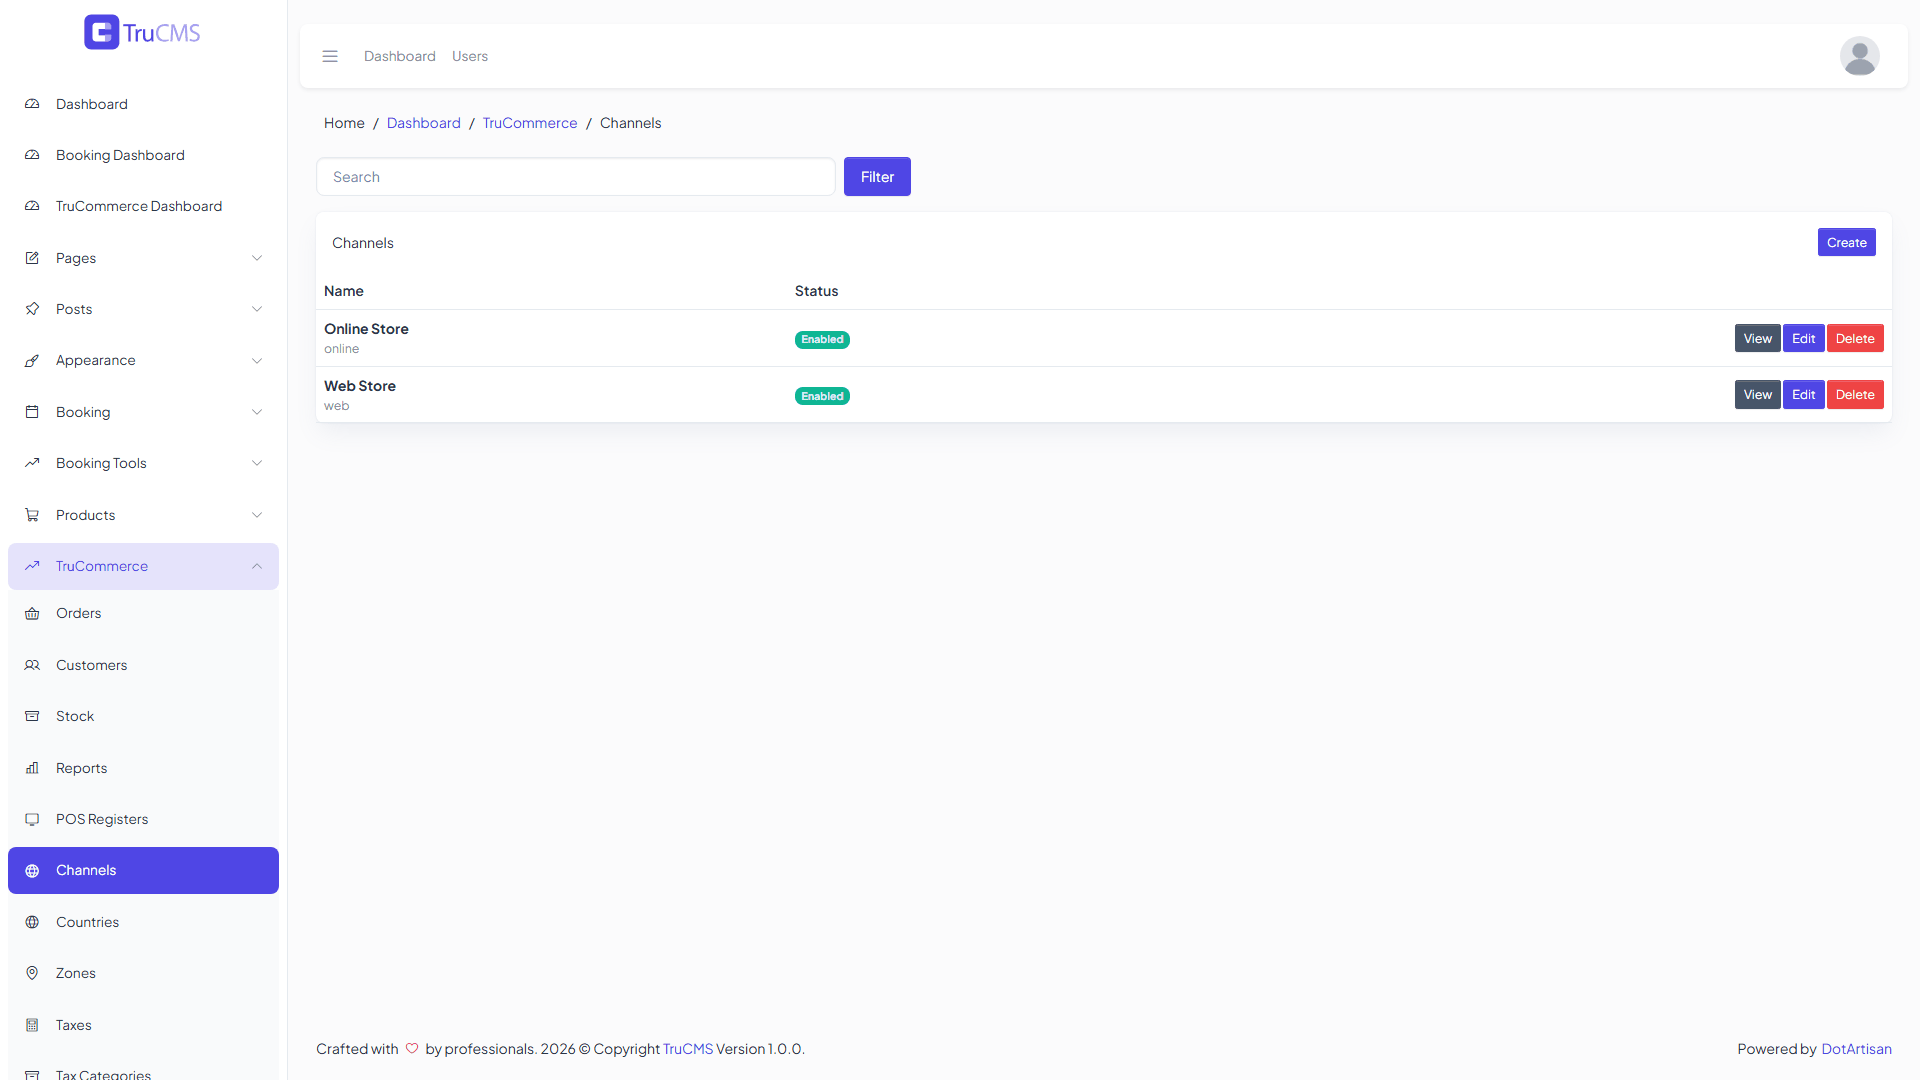View the Online Store channel
Viewport: 1920px width, 1080px height.
coord(1757,338)
